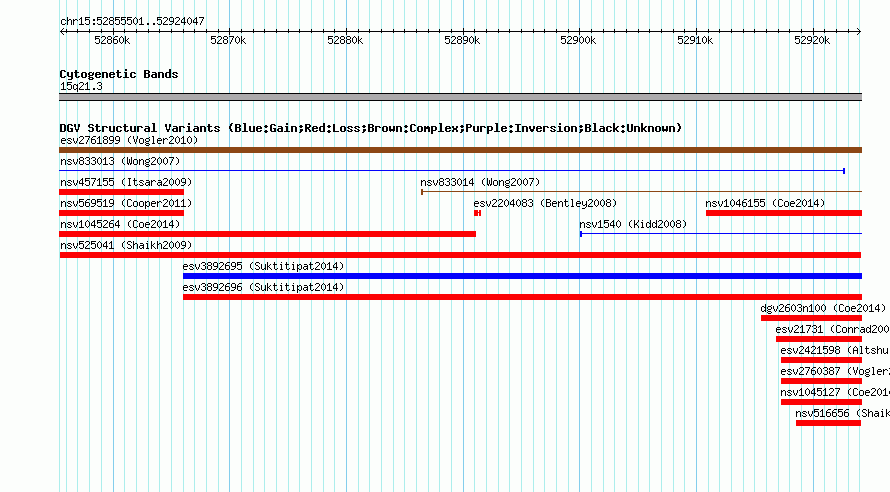This screenshot has height=492, width=890.
Task: Select the red nsv516656 loss bar
Action: point(829,423)
